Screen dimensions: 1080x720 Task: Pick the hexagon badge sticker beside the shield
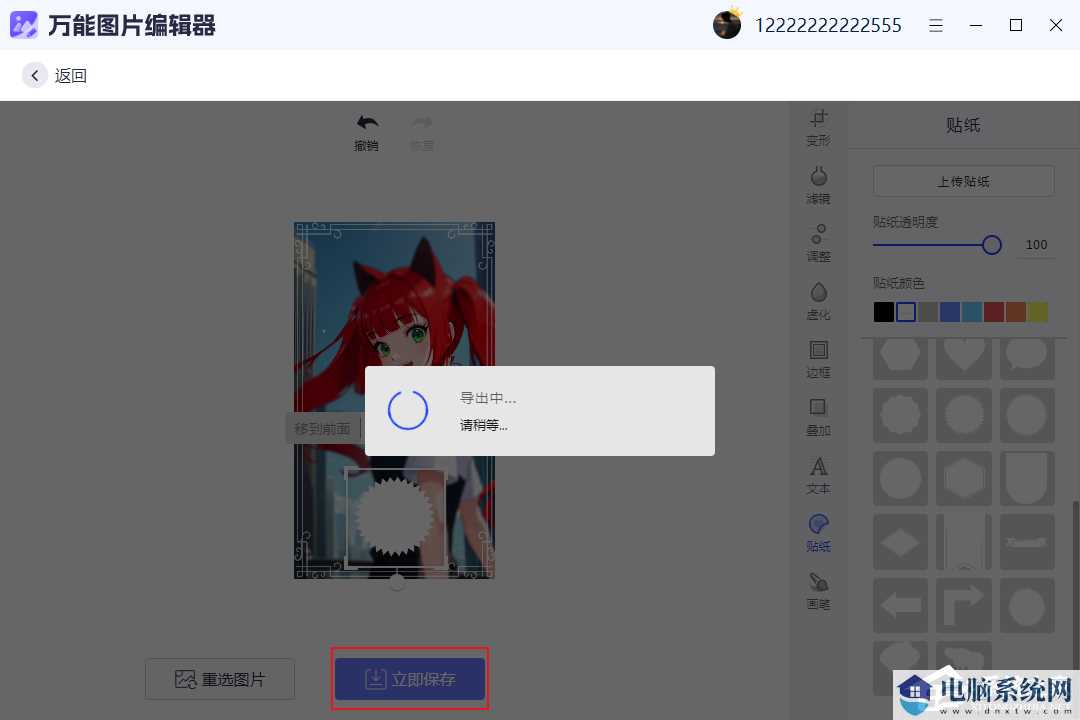pyautogui.click(x=964, y=478)
